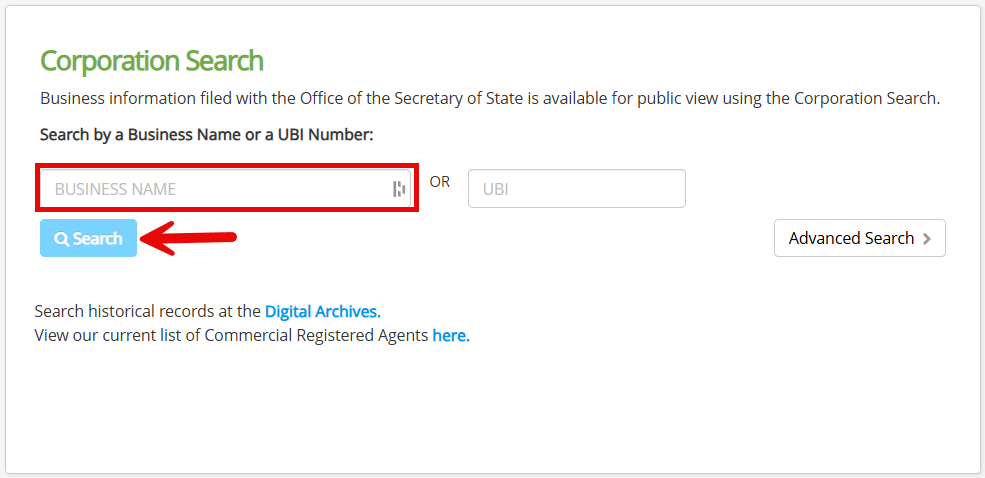Open the Digital Archives link
The width and height of the screenshot is (985, 478).
(x=323, y=312)
